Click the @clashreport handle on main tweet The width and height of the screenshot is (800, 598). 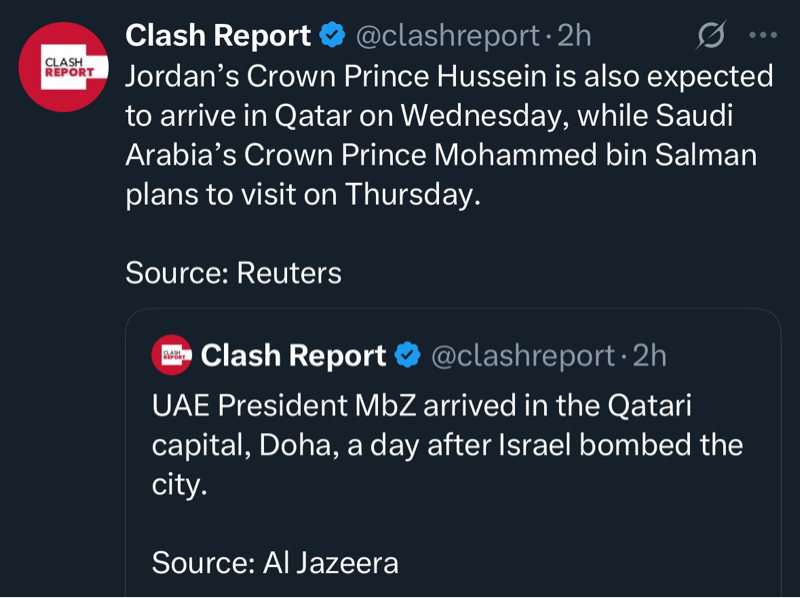[448, 36]
